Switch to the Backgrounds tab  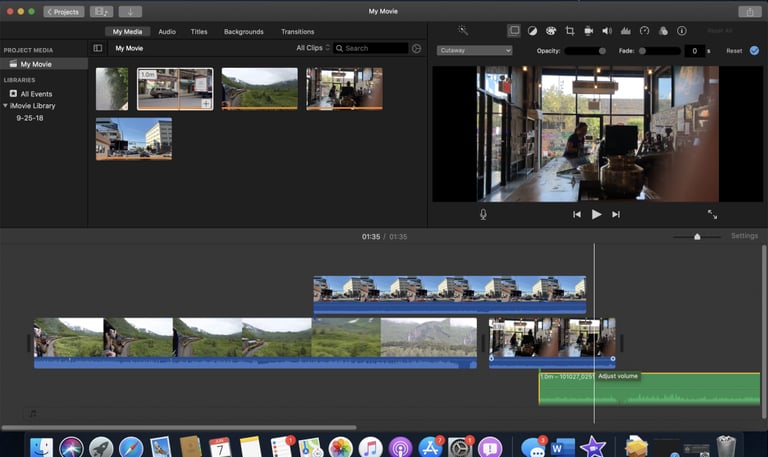point(243,31)
